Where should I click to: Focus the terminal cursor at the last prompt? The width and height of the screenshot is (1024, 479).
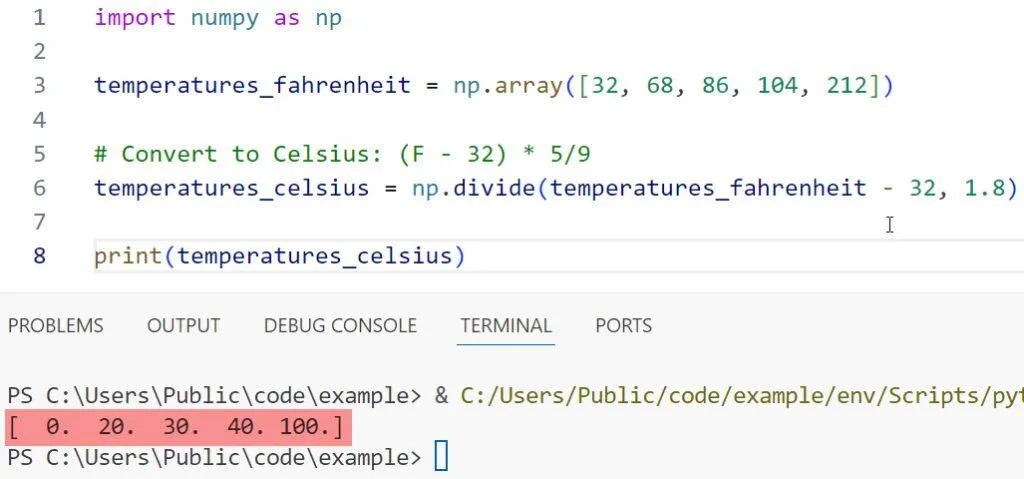pos(441,458)
